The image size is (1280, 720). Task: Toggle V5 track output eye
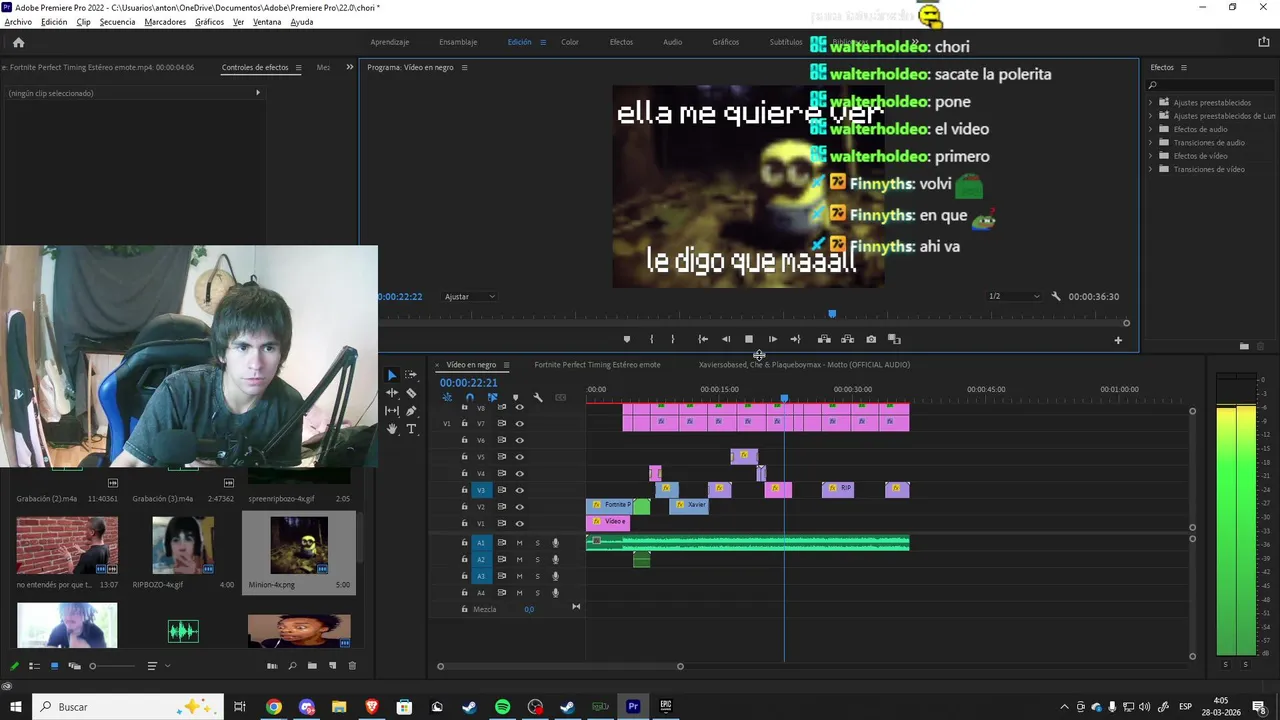tap(519, 457)
